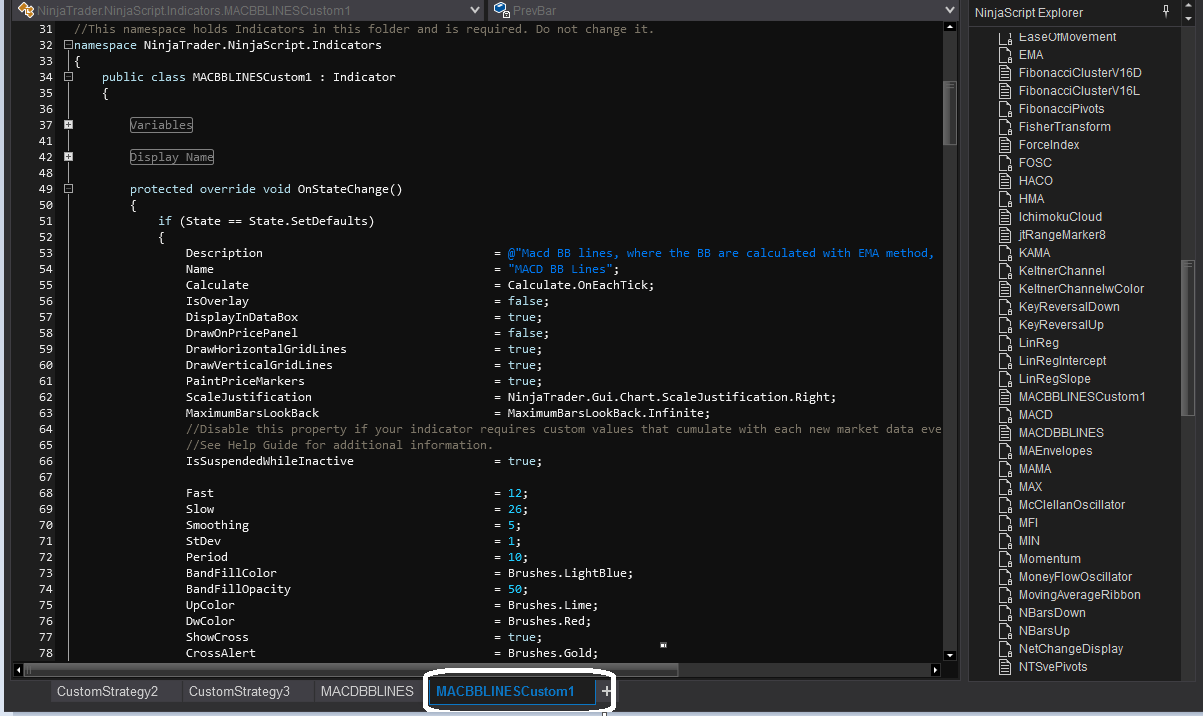Select NetChangeDisplay in explorer

click(1071, 649)
